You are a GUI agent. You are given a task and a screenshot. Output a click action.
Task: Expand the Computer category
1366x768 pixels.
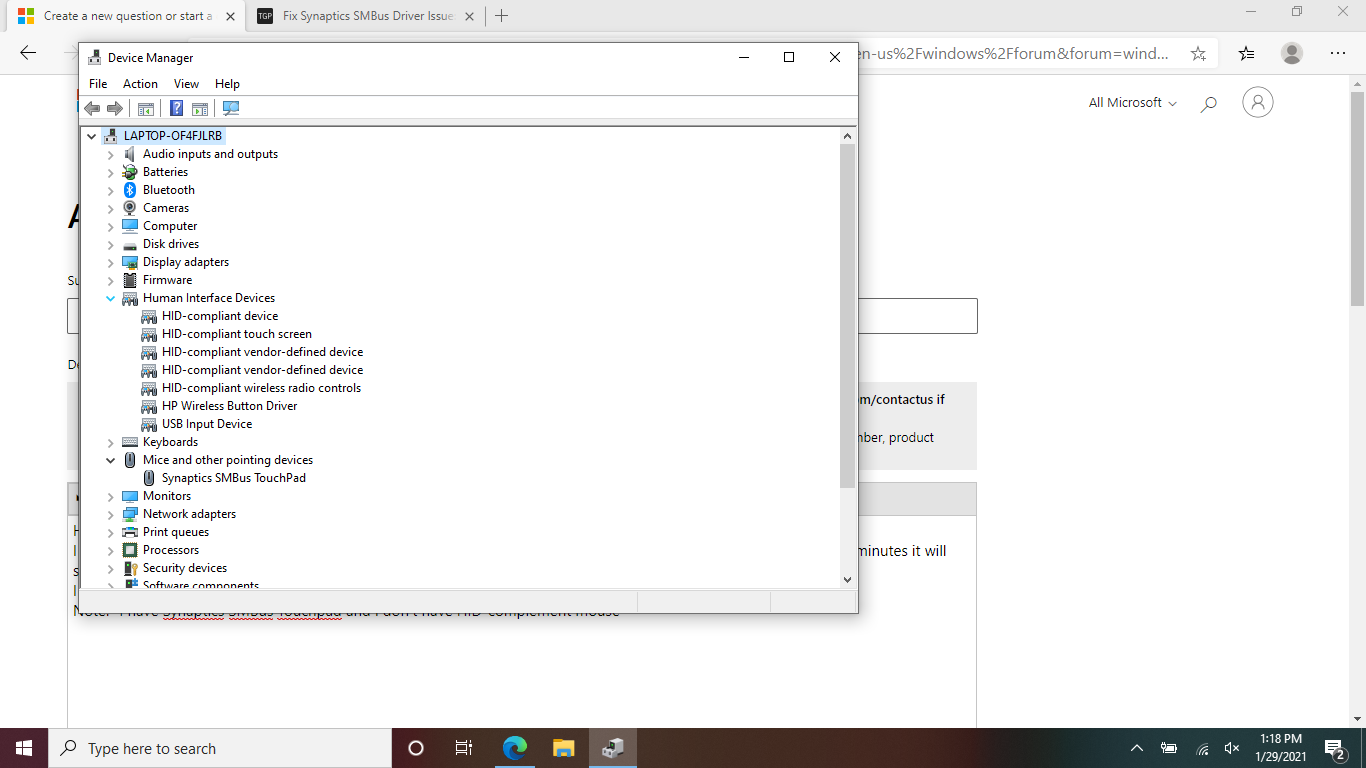tap(111, 226)
